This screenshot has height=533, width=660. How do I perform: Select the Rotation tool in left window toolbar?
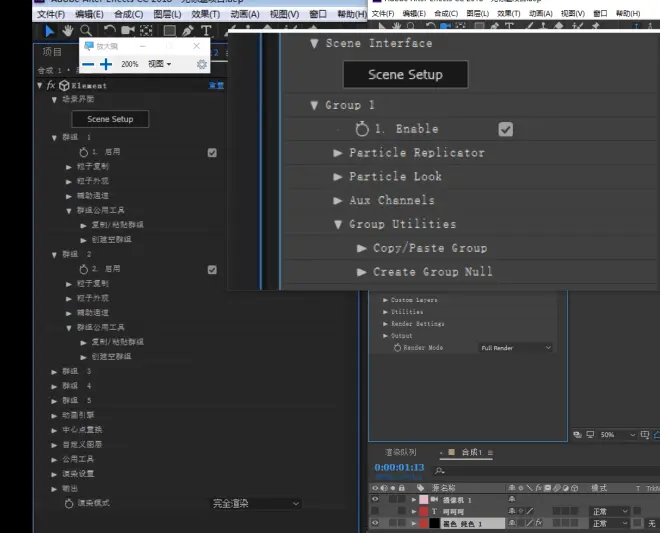point(109,31)
